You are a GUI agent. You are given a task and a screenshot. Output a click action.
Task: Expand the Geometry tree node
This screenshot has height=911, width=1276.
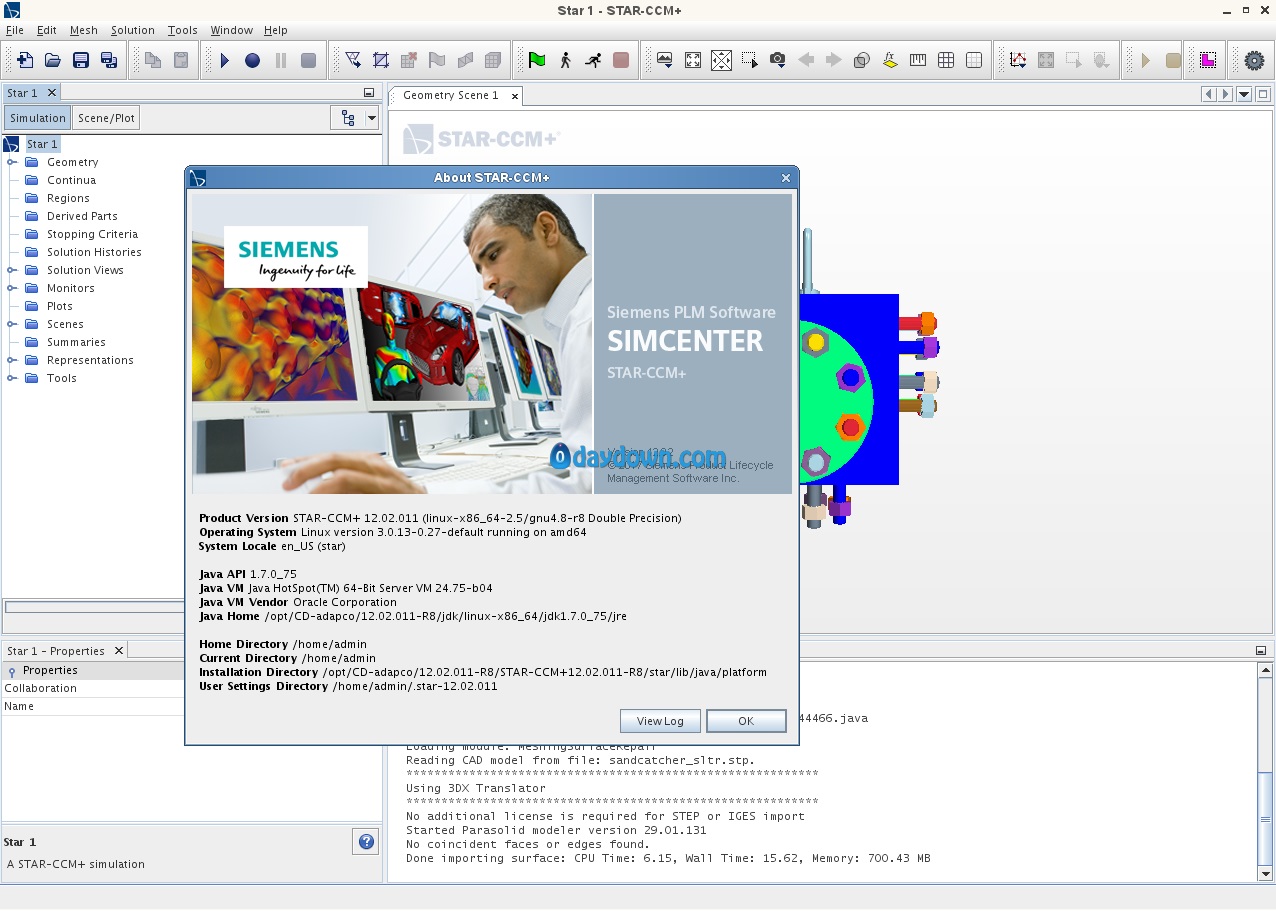12,162
